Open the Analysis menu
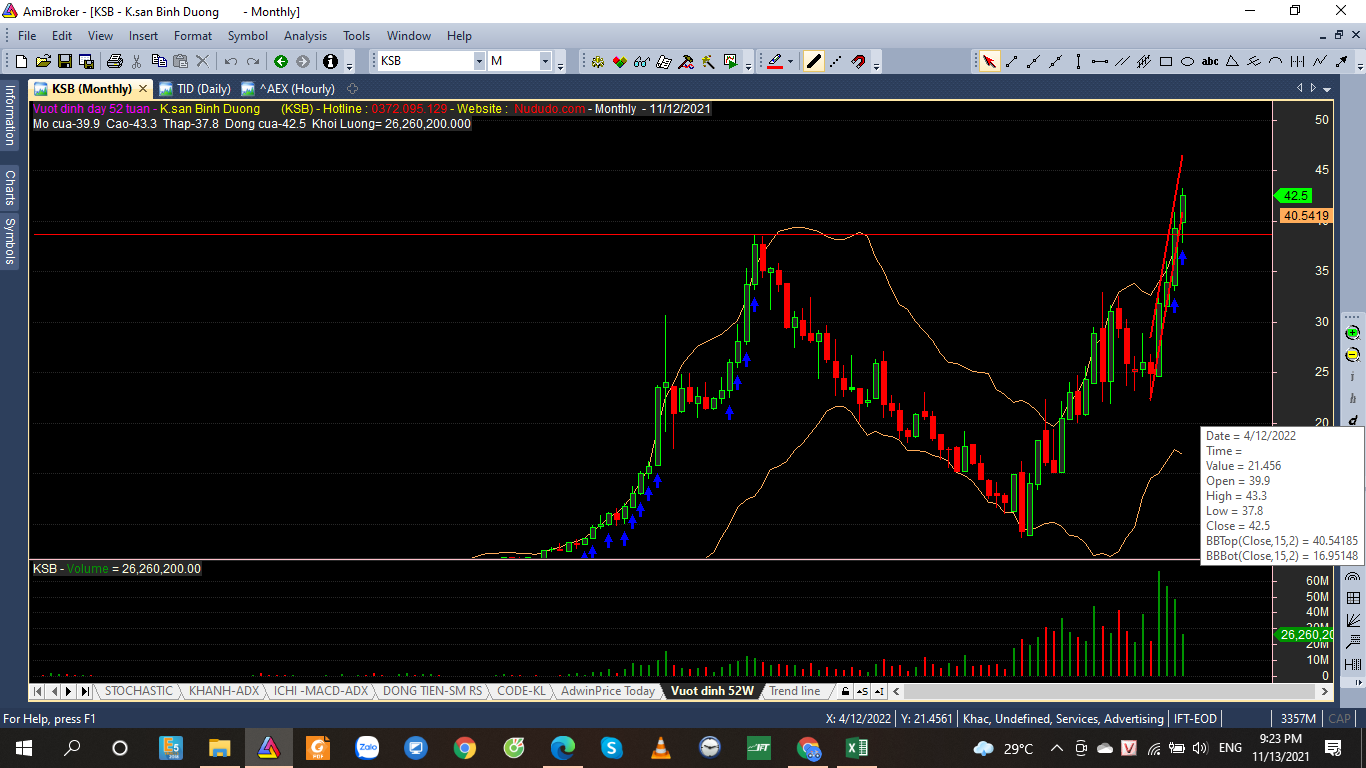This screenshot has height=768, width=1366. 305,36
